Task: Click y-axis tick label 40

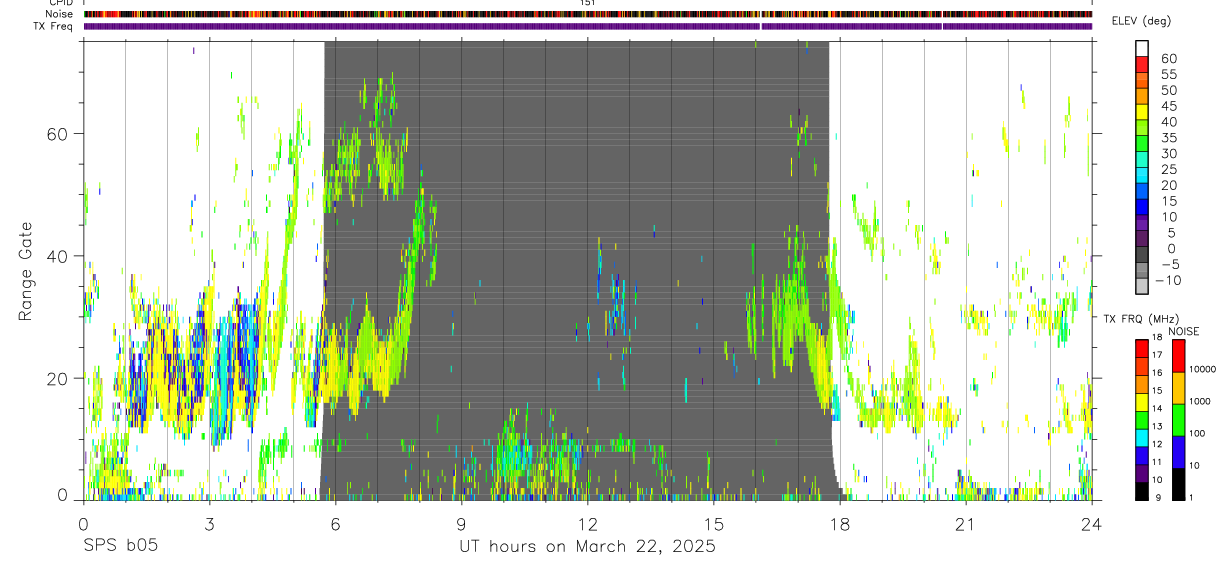Action: click(58, 256)
